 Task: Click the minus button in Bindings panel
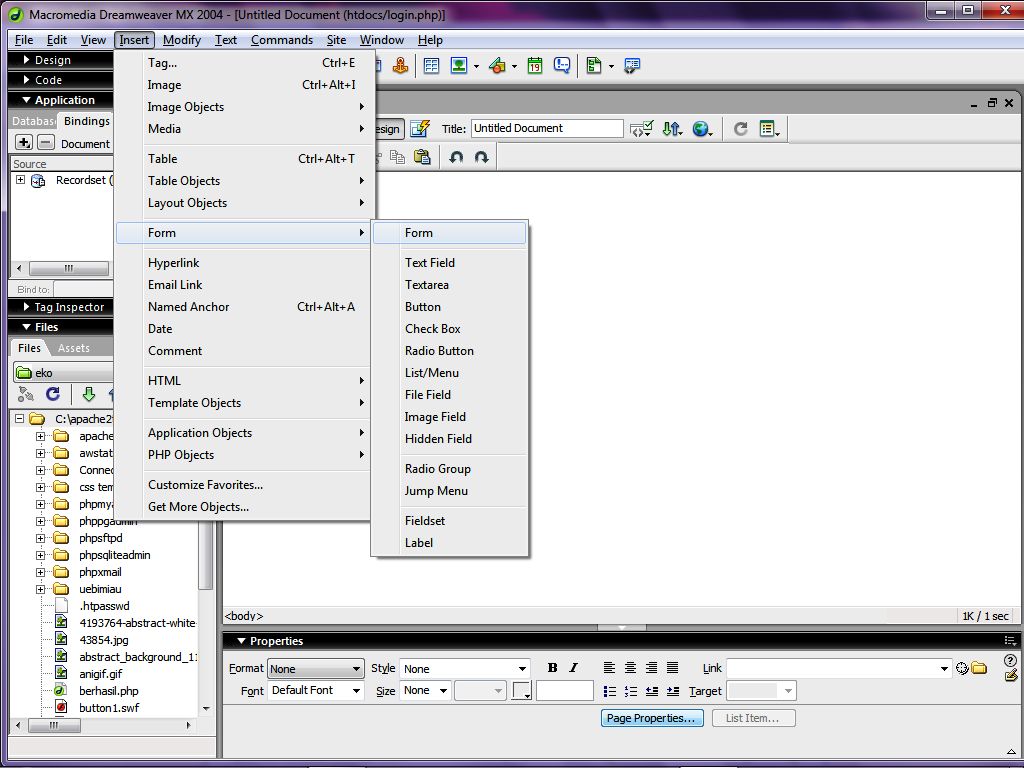coord(46,142)
